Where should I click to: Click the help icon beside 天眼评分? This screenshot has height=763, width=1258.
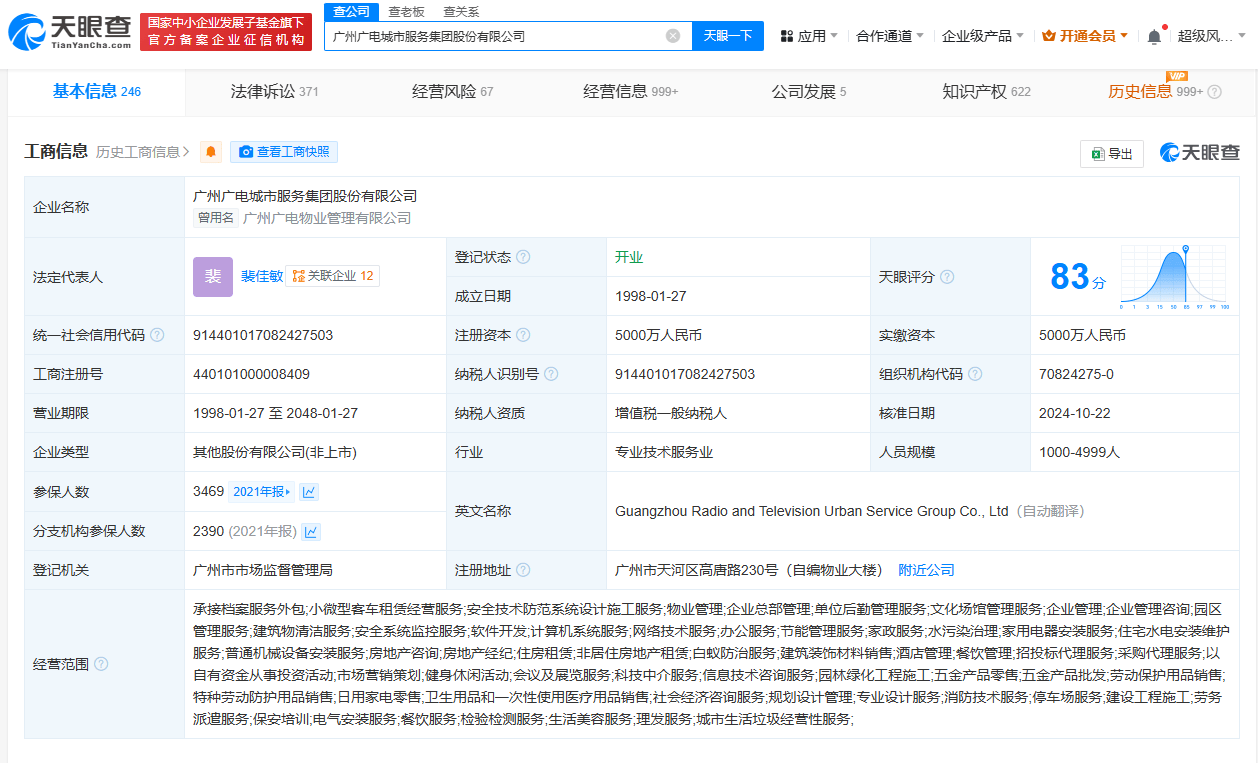(946, 277)
